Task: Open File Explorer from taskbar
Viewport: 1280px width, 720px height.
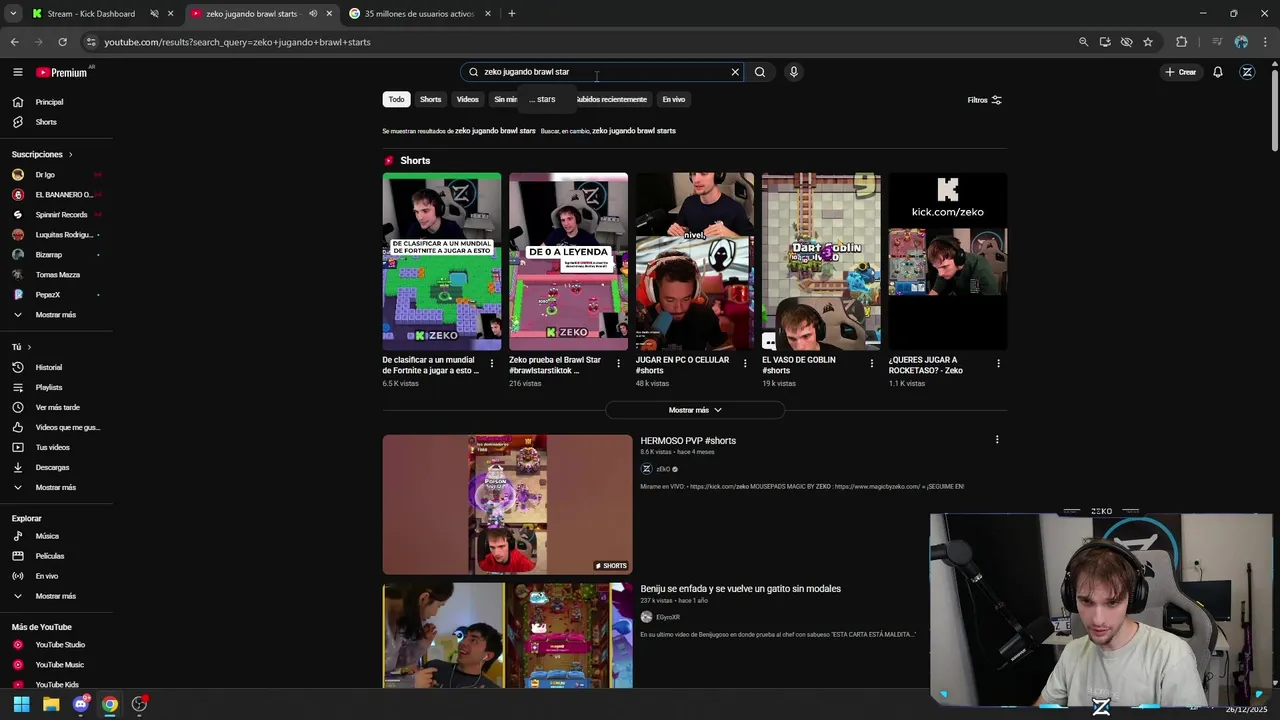Action: click(51, 704)
